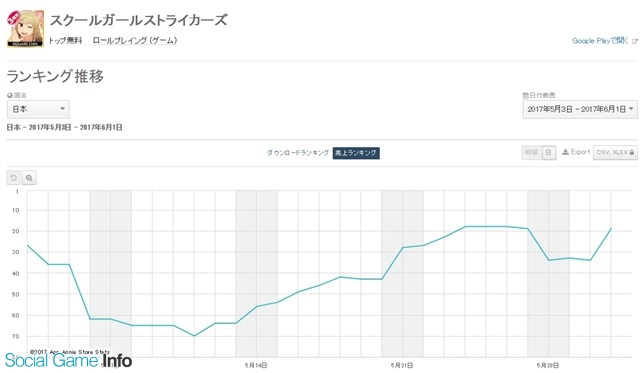The width and height of the screenshot is (640, 373).
Task: Click the ロールプレイング (ゲーム) category link
Action: tap(135, 40)
